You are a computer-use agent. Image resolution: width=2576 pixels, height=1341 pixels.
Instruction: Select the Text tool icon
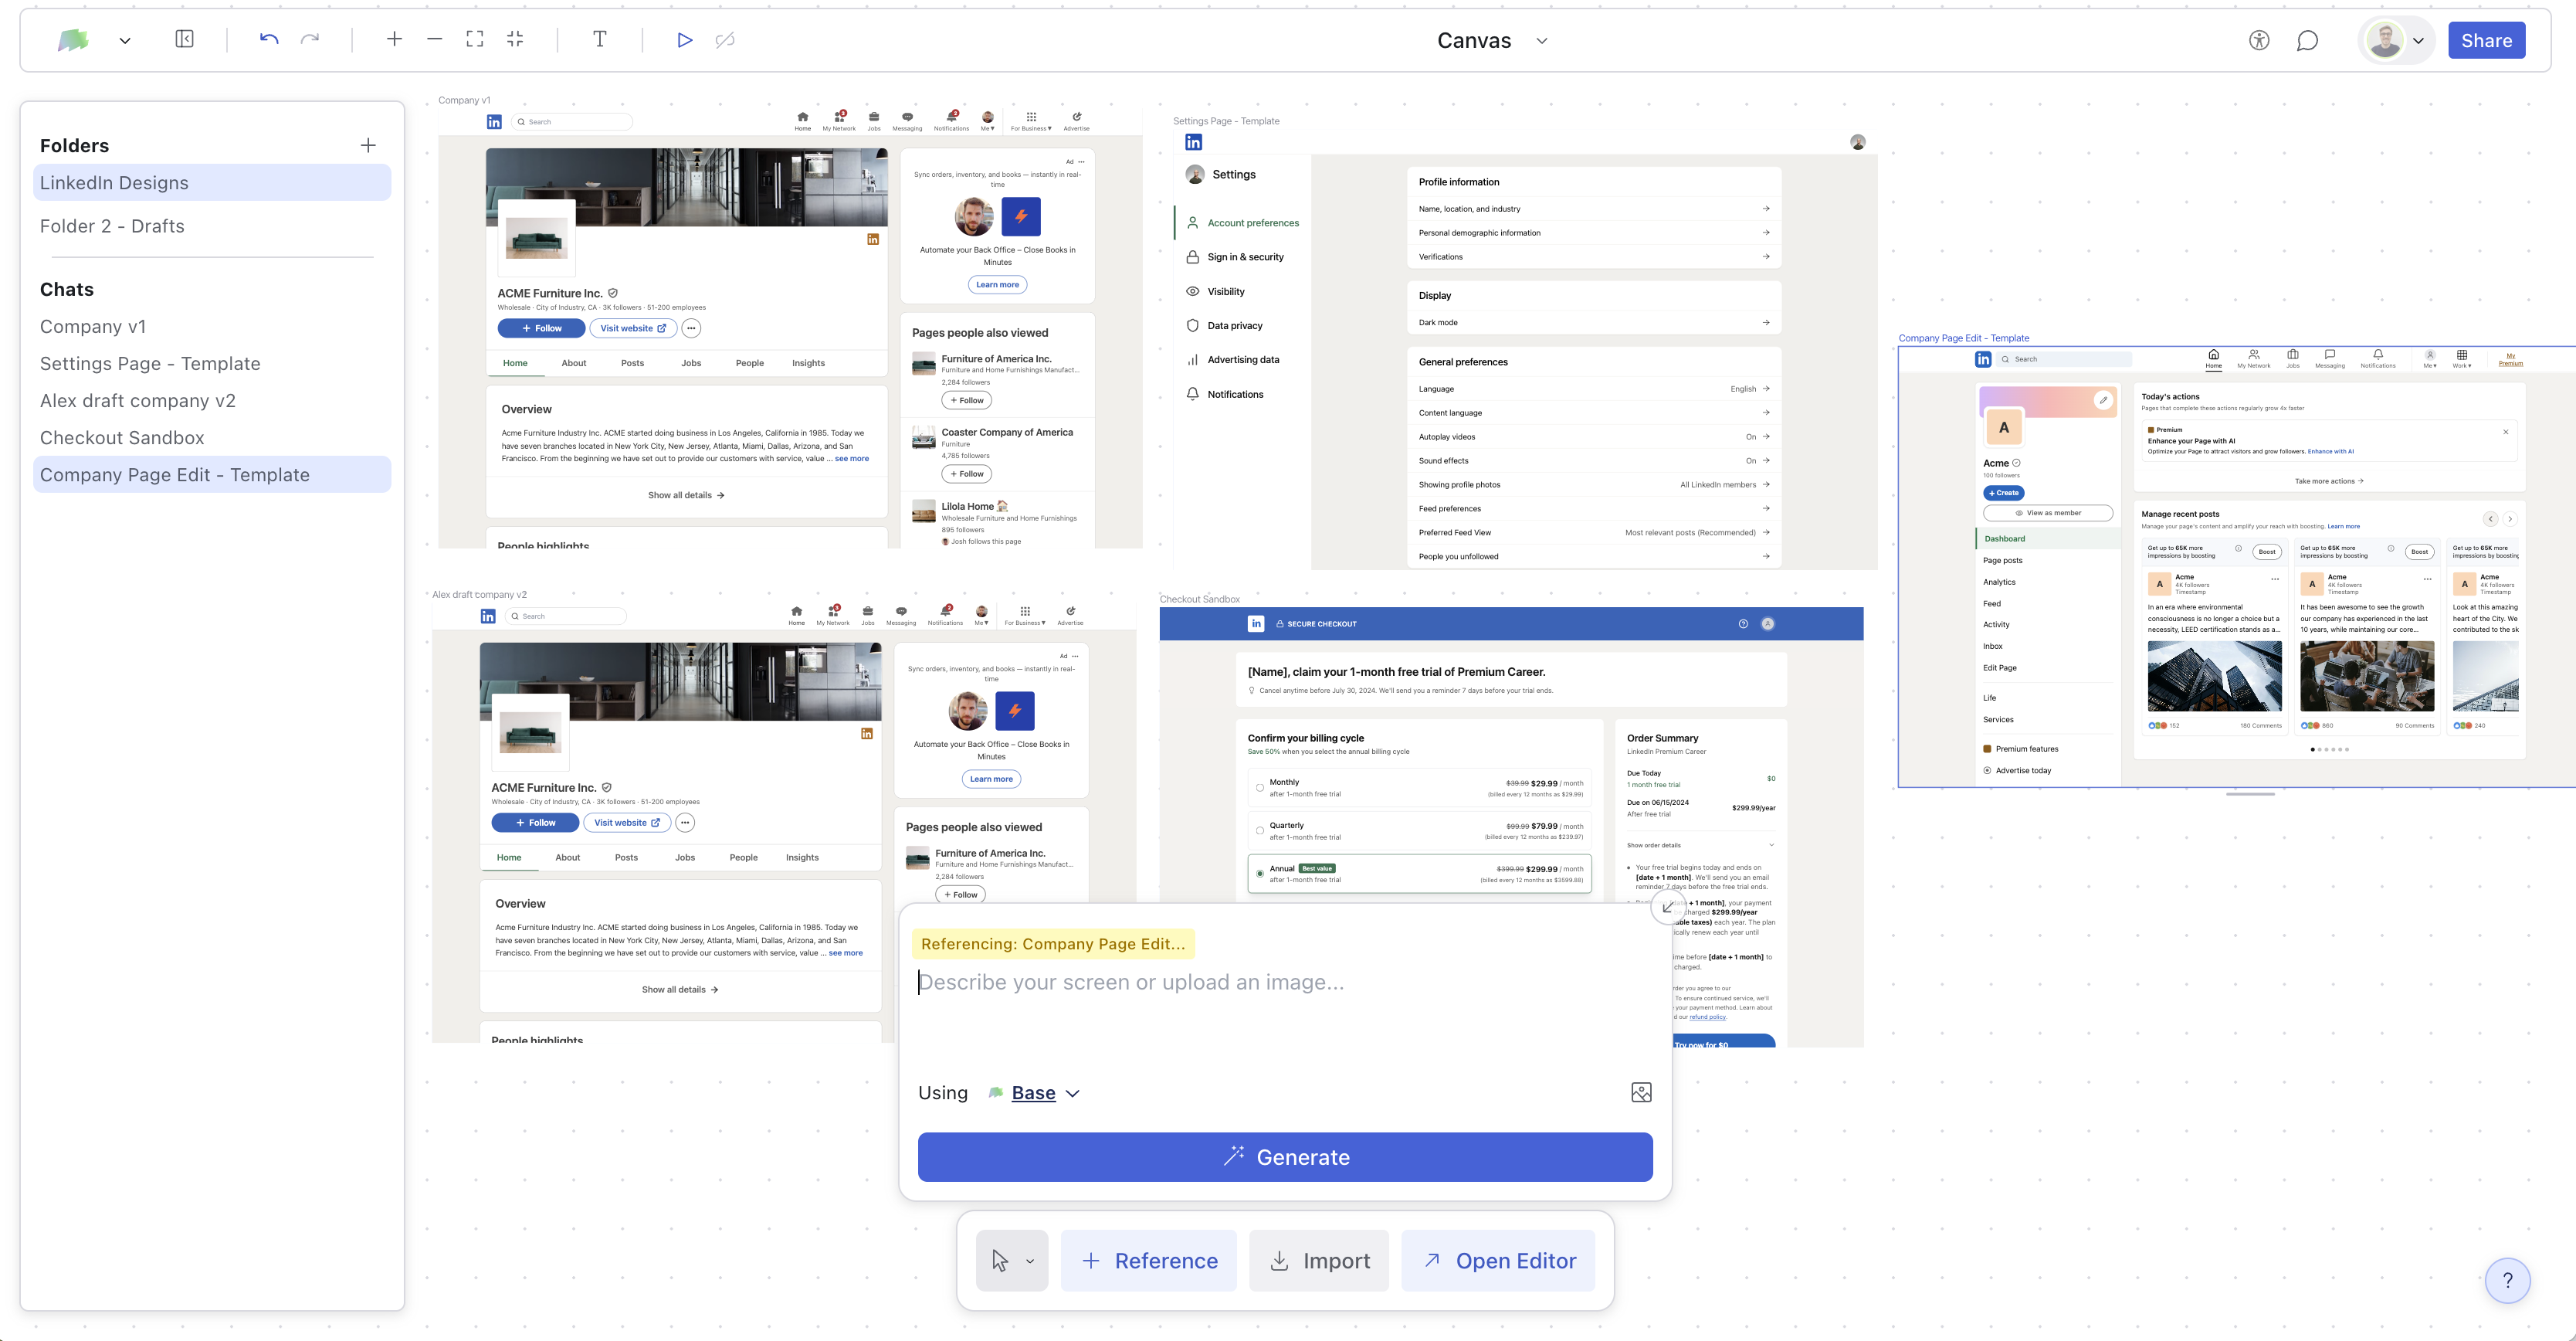point(599,40)
